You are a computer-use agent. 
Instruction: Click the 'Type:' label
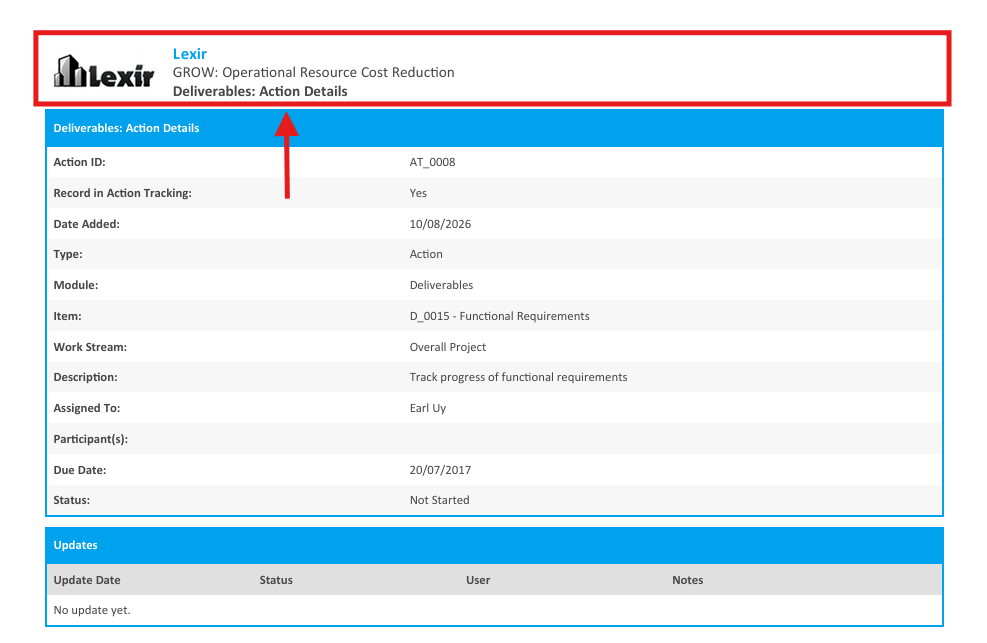point(68,254)
